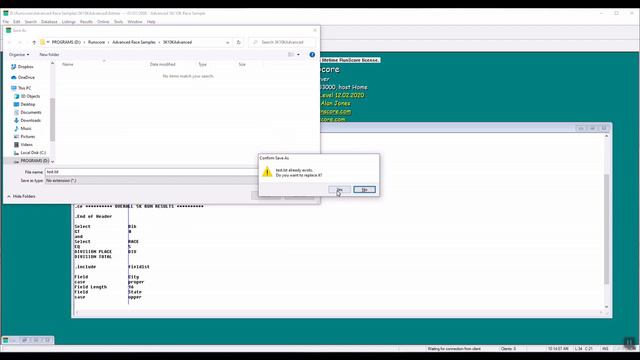Sort by Date modified column
This screenshot has width=640, height=360.
click(x=162, y=64)
